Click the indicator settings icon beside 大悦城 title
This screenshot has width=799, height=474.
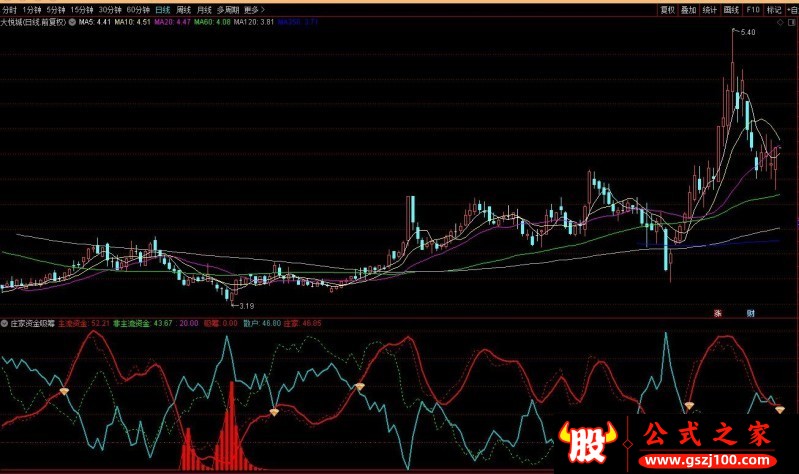(71, 21)
